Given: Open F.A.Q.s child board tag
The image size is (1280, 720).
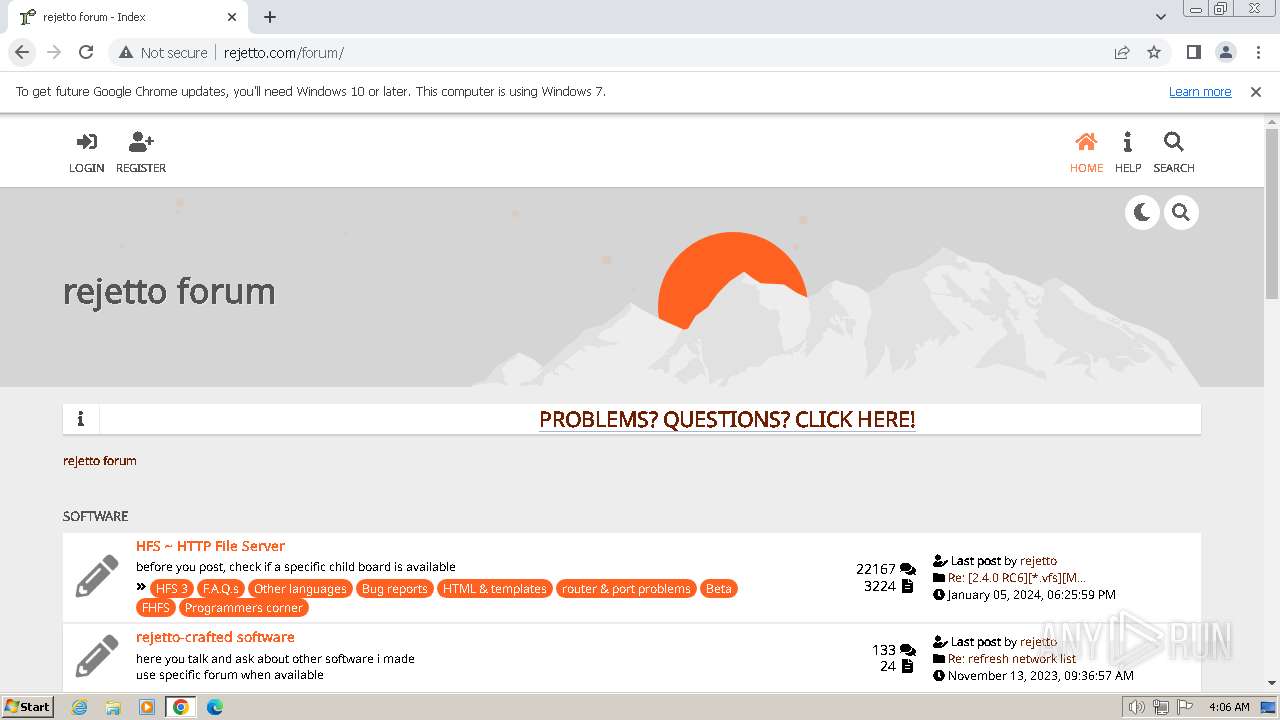Looking at the screenshot, I should pyautogui.click(x=220, y=589).
